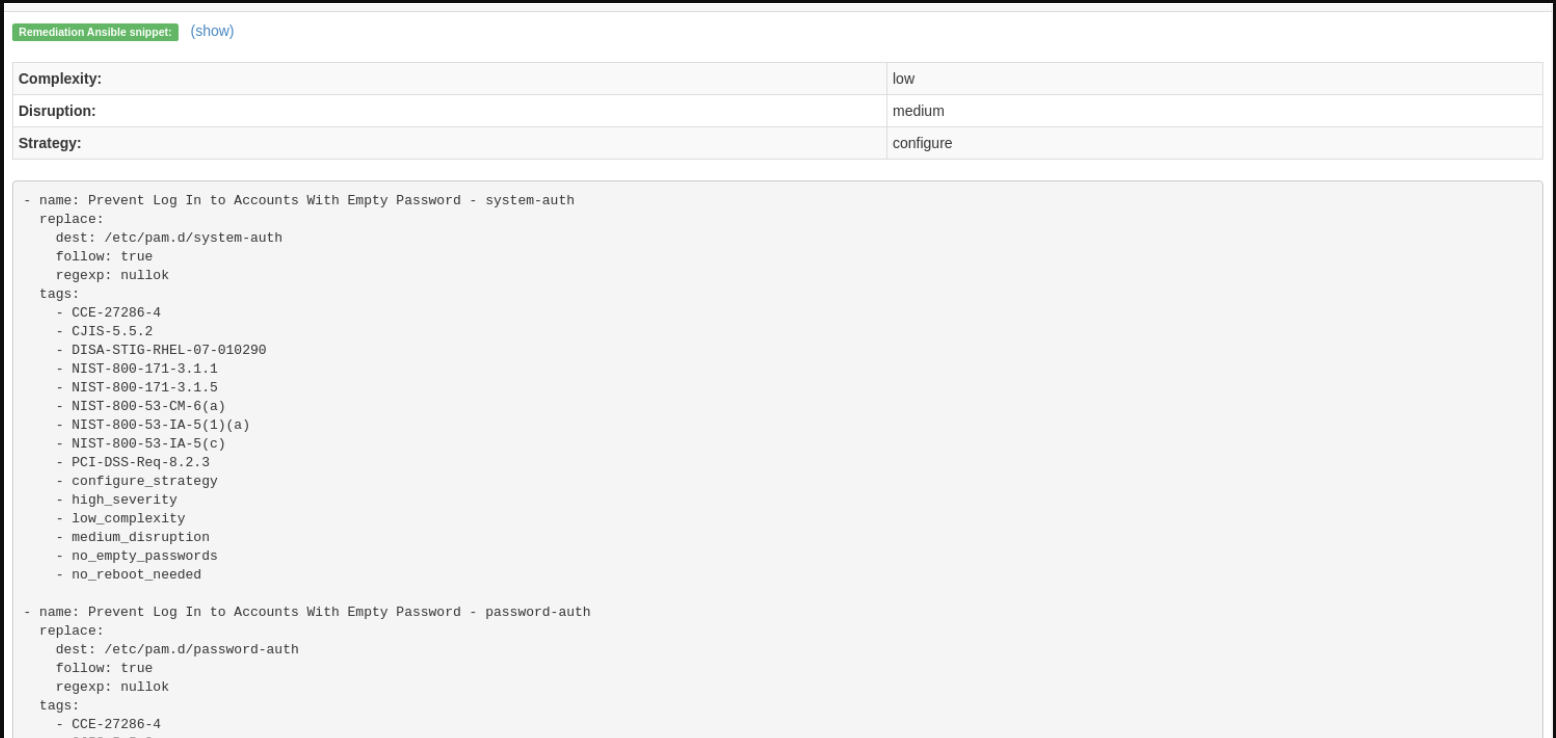
Task: Select the Disruption: row label
Action: coord(450,111)
